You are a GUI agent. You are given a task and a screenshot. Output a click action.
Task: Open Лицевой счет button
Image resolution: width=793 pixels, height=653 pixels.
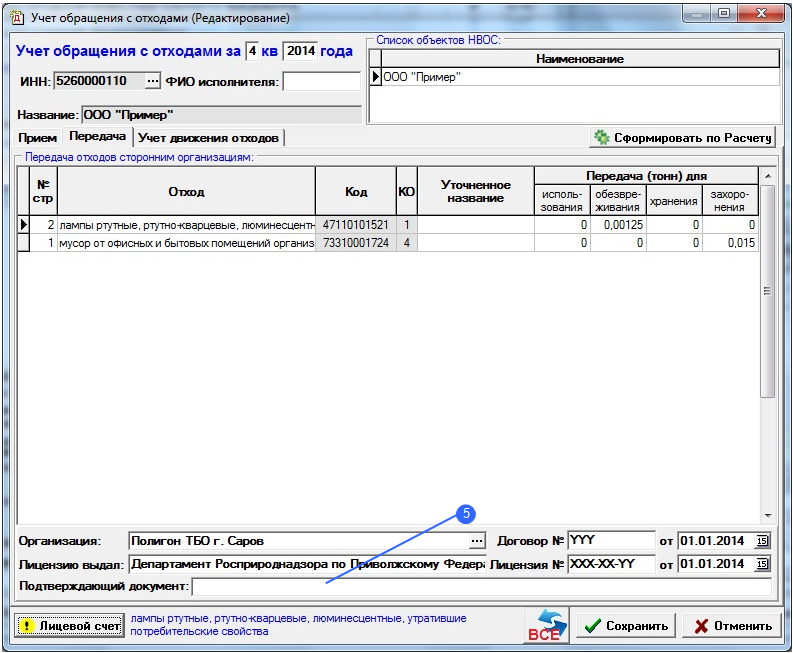[x=69, y=626]
